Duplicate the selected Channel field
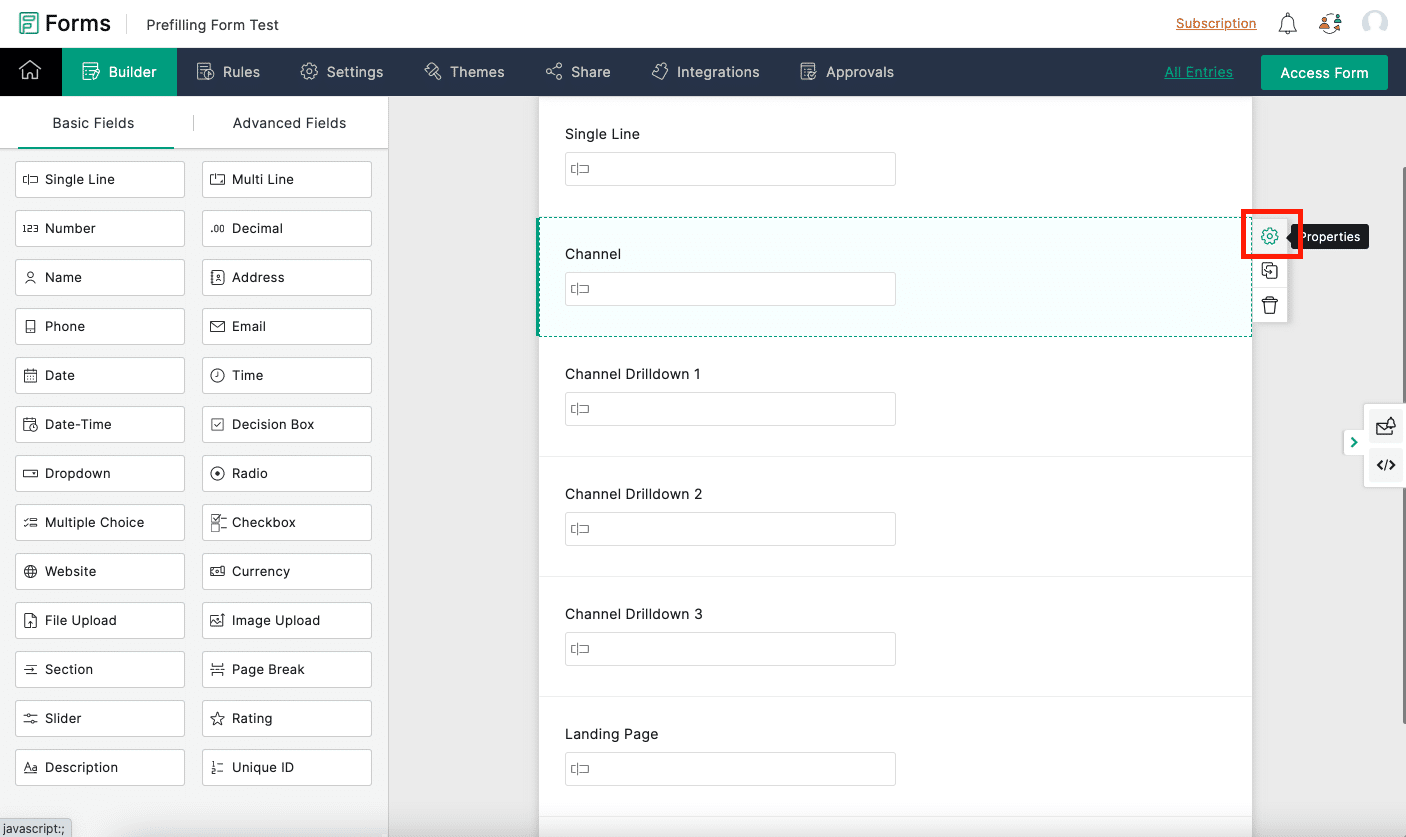 tap(1270, 270)
